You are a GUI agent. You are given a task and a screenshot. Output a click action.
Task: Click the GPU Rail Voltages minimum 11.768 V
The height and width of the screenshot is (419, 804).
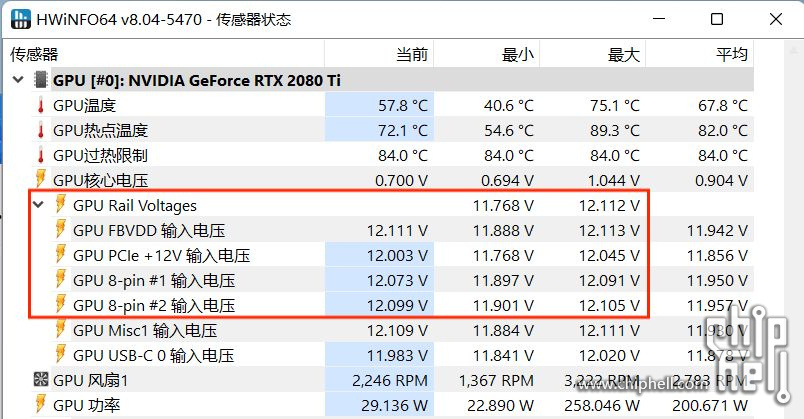[x=503, y=206]
